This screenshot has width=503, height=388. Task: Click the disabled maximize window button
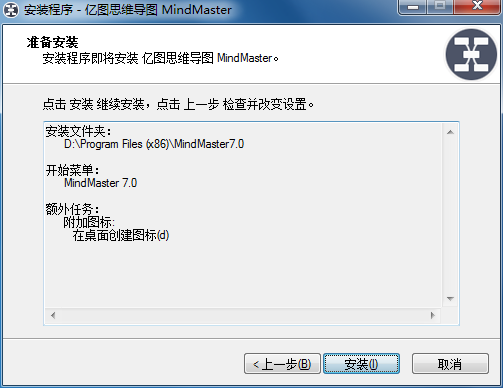coord(440,7)
